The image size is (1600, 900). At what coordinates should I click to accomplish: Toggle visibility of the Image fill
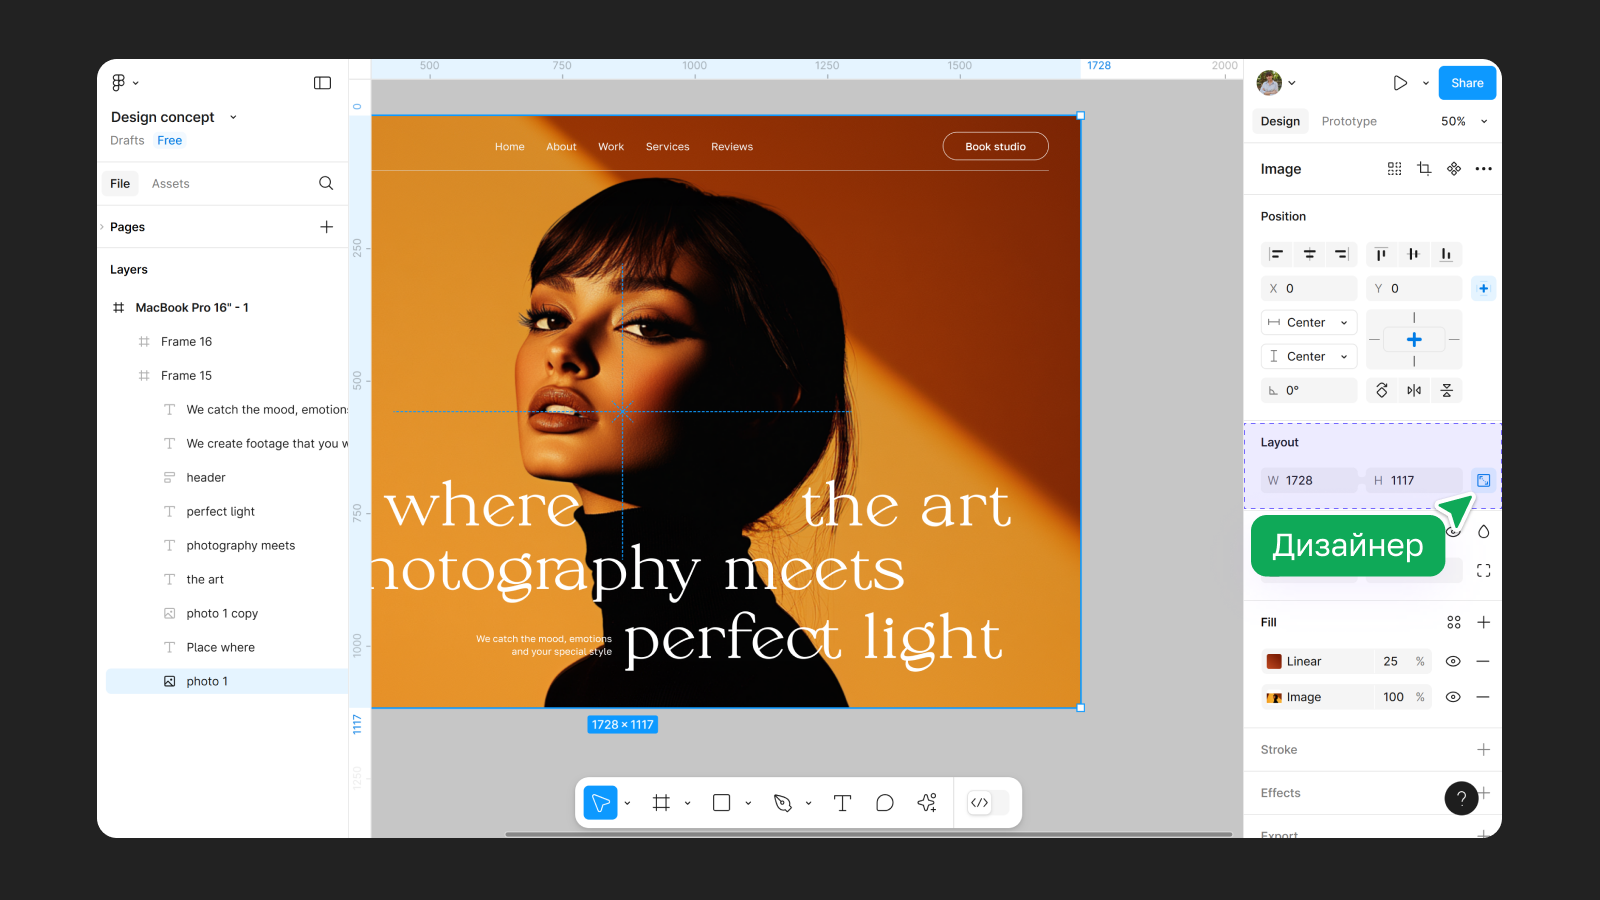coord(1453,697)
